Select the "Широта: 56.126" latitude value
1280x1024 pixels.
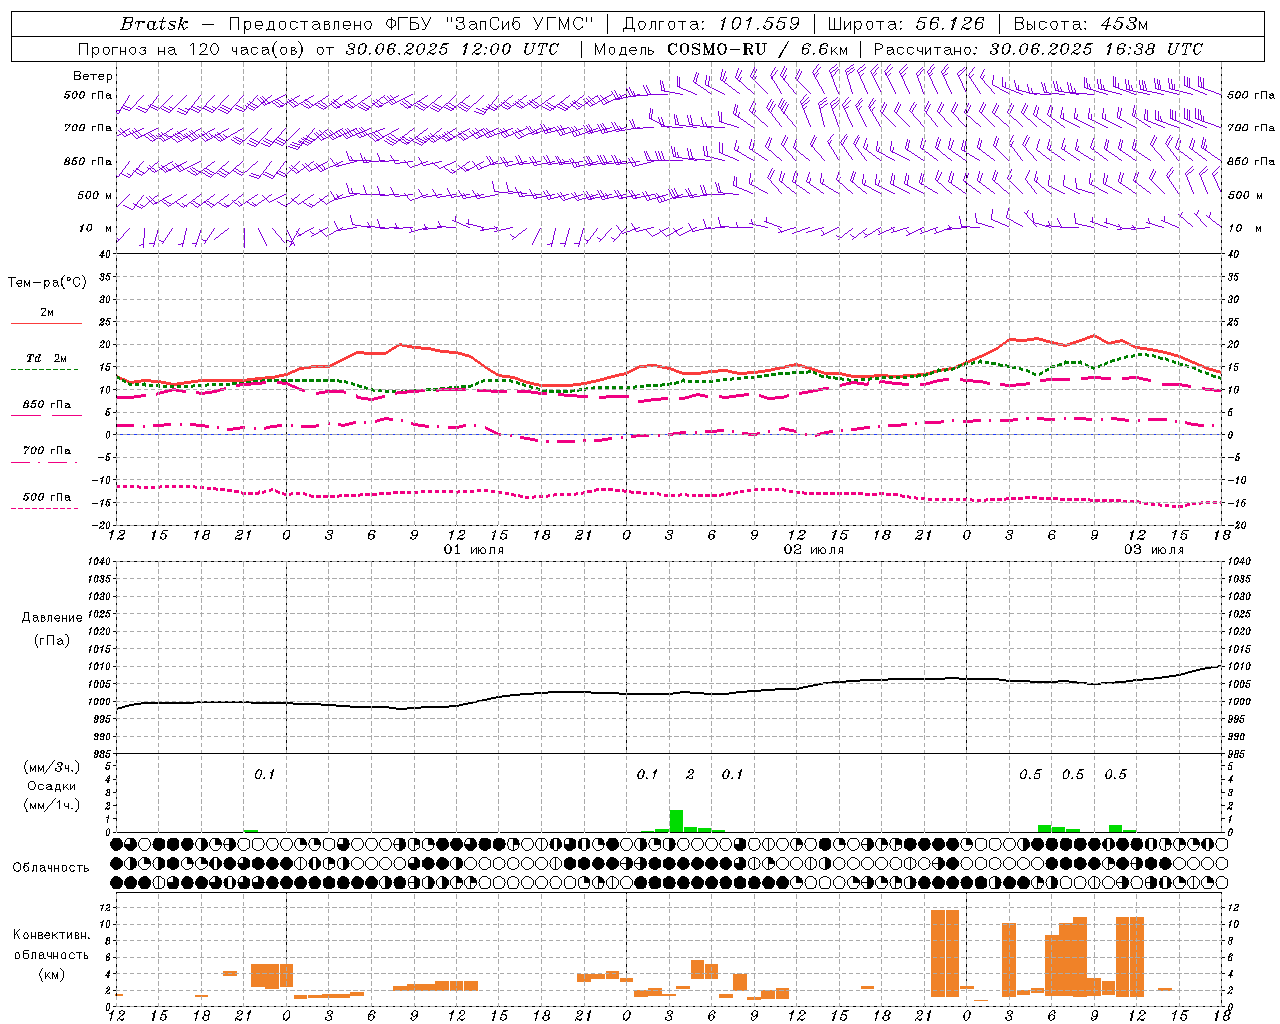click(906, 24)
